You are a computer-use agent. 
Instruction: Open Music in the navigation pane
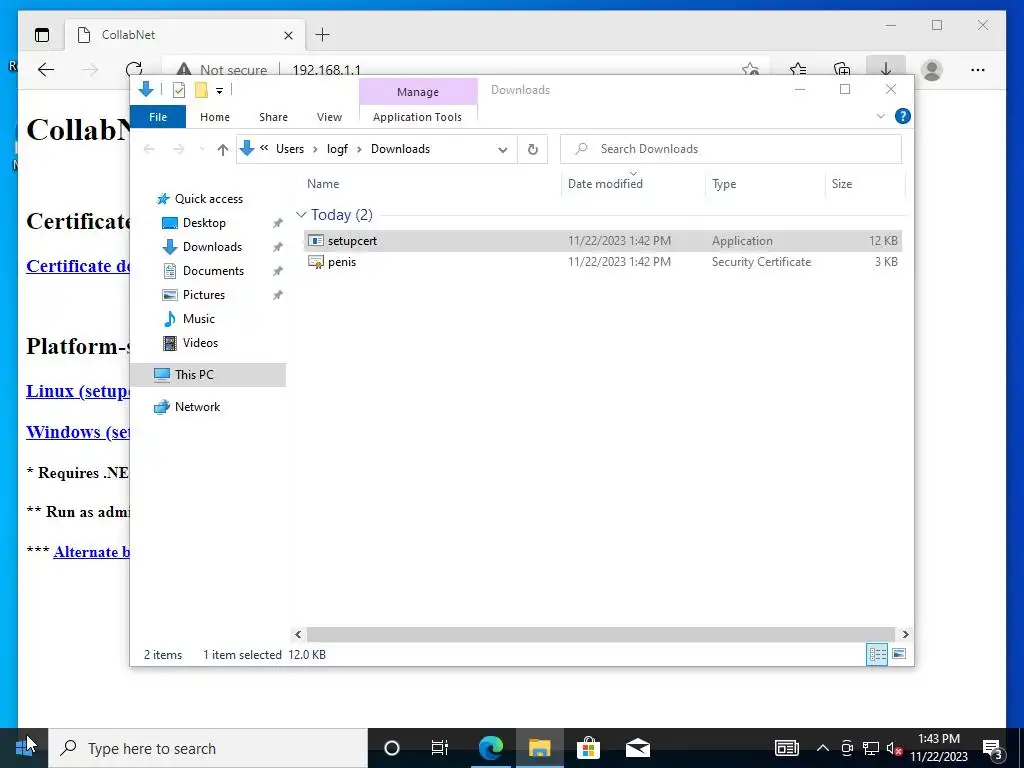click(199, 319)
